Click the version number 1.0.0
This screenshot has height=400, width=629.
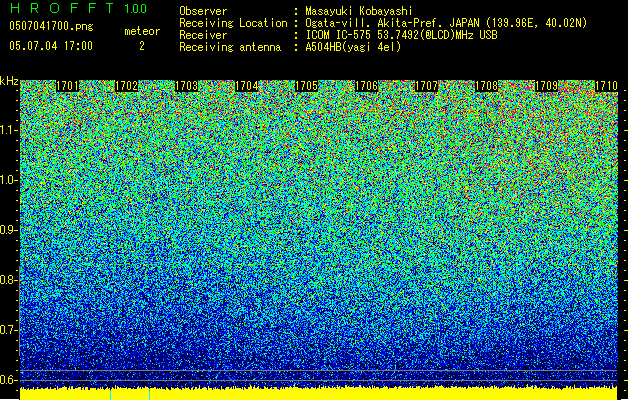[x=135, y=9]
